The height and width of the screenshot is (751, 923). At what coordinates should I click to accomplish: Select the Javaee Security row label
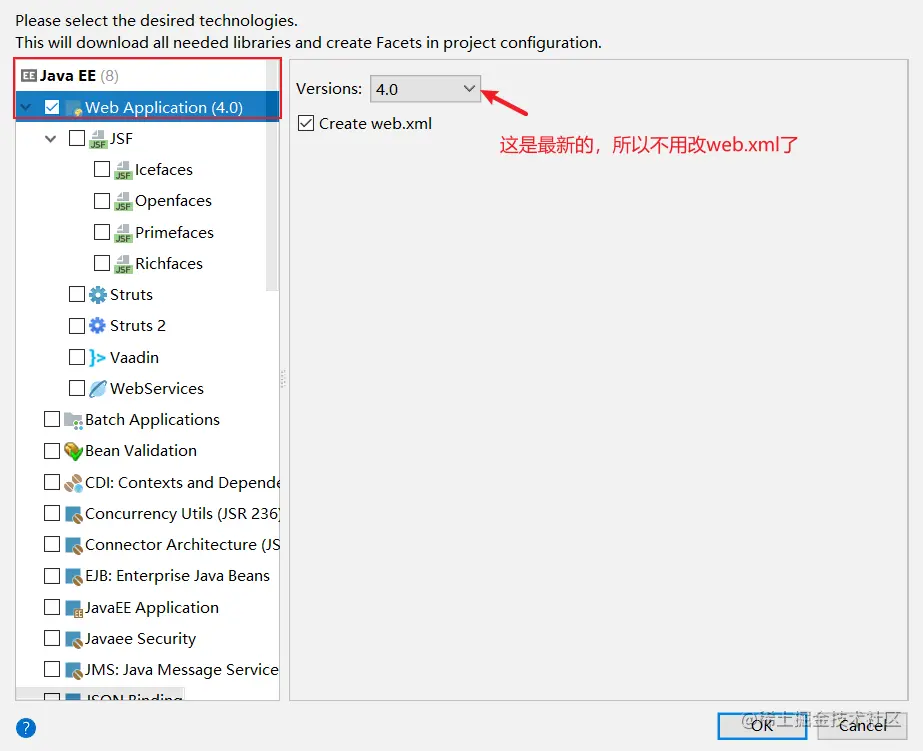[x=140, y=639]
